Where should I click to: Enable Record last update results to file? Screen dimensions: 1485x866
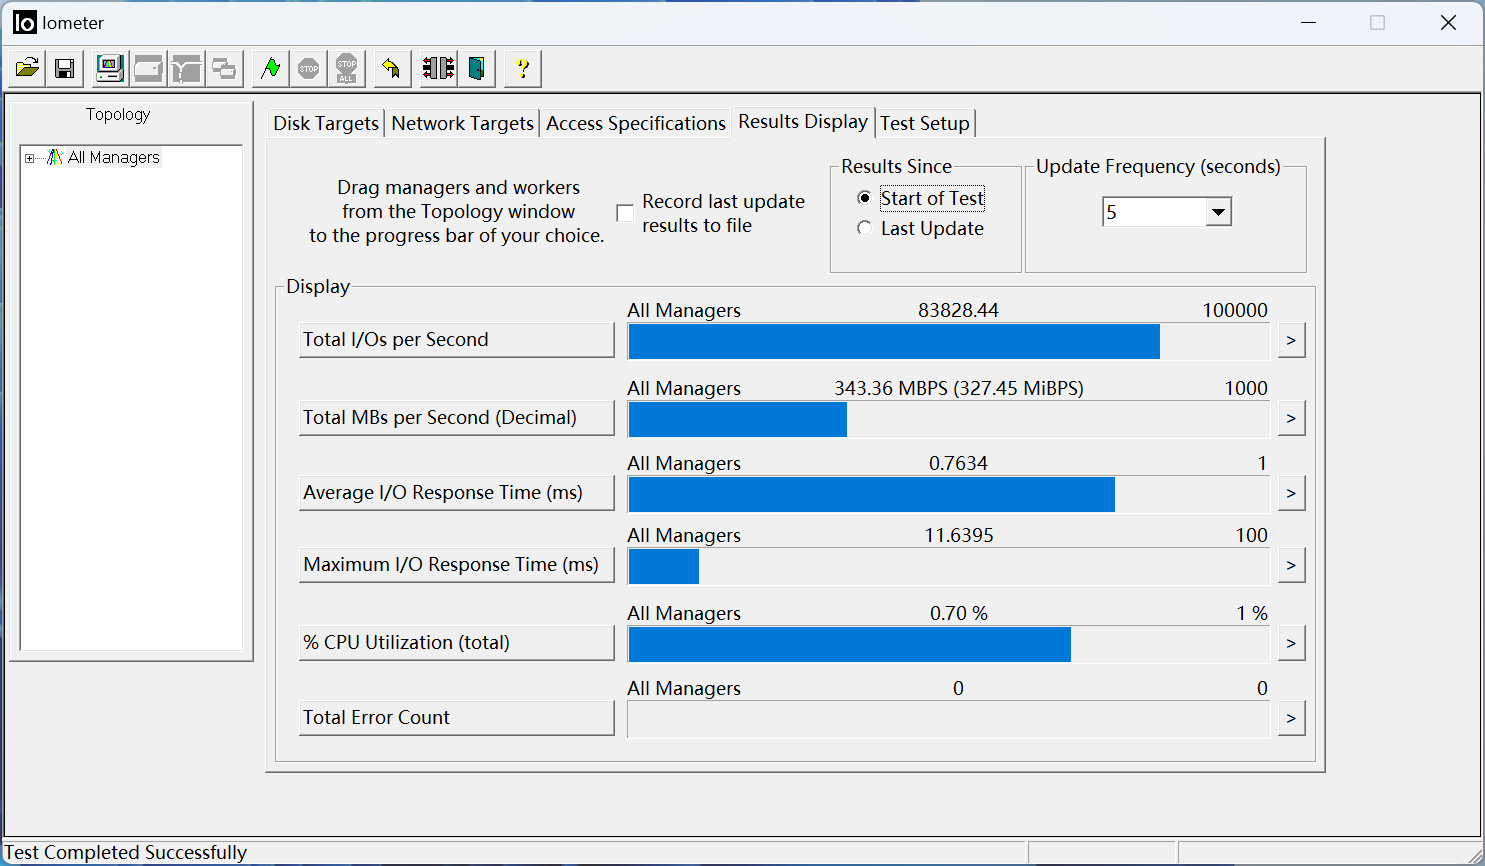pos(625,213)
